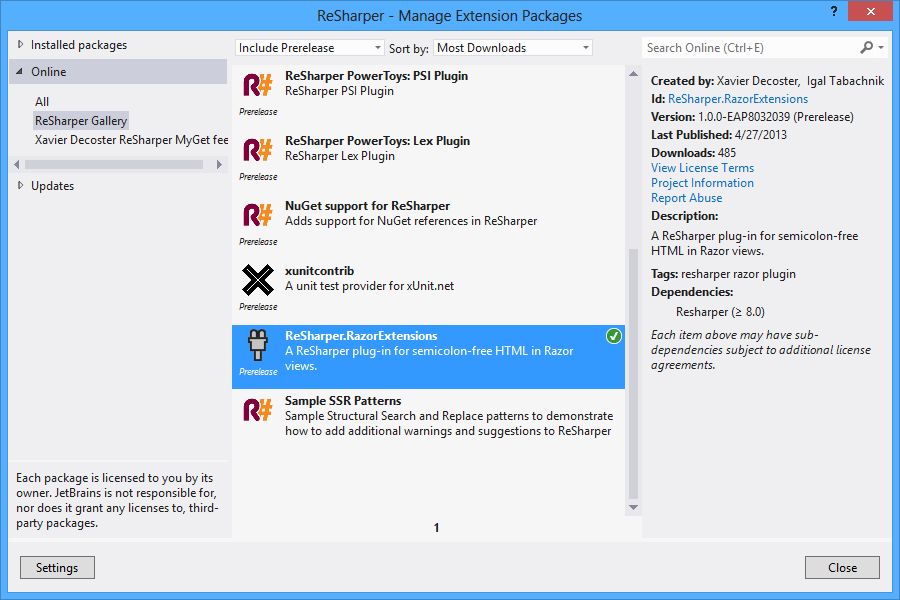Select Sample SSR Patterns title
The height and width of the screenshot is (600, 900).
click(x=343, y=401)
